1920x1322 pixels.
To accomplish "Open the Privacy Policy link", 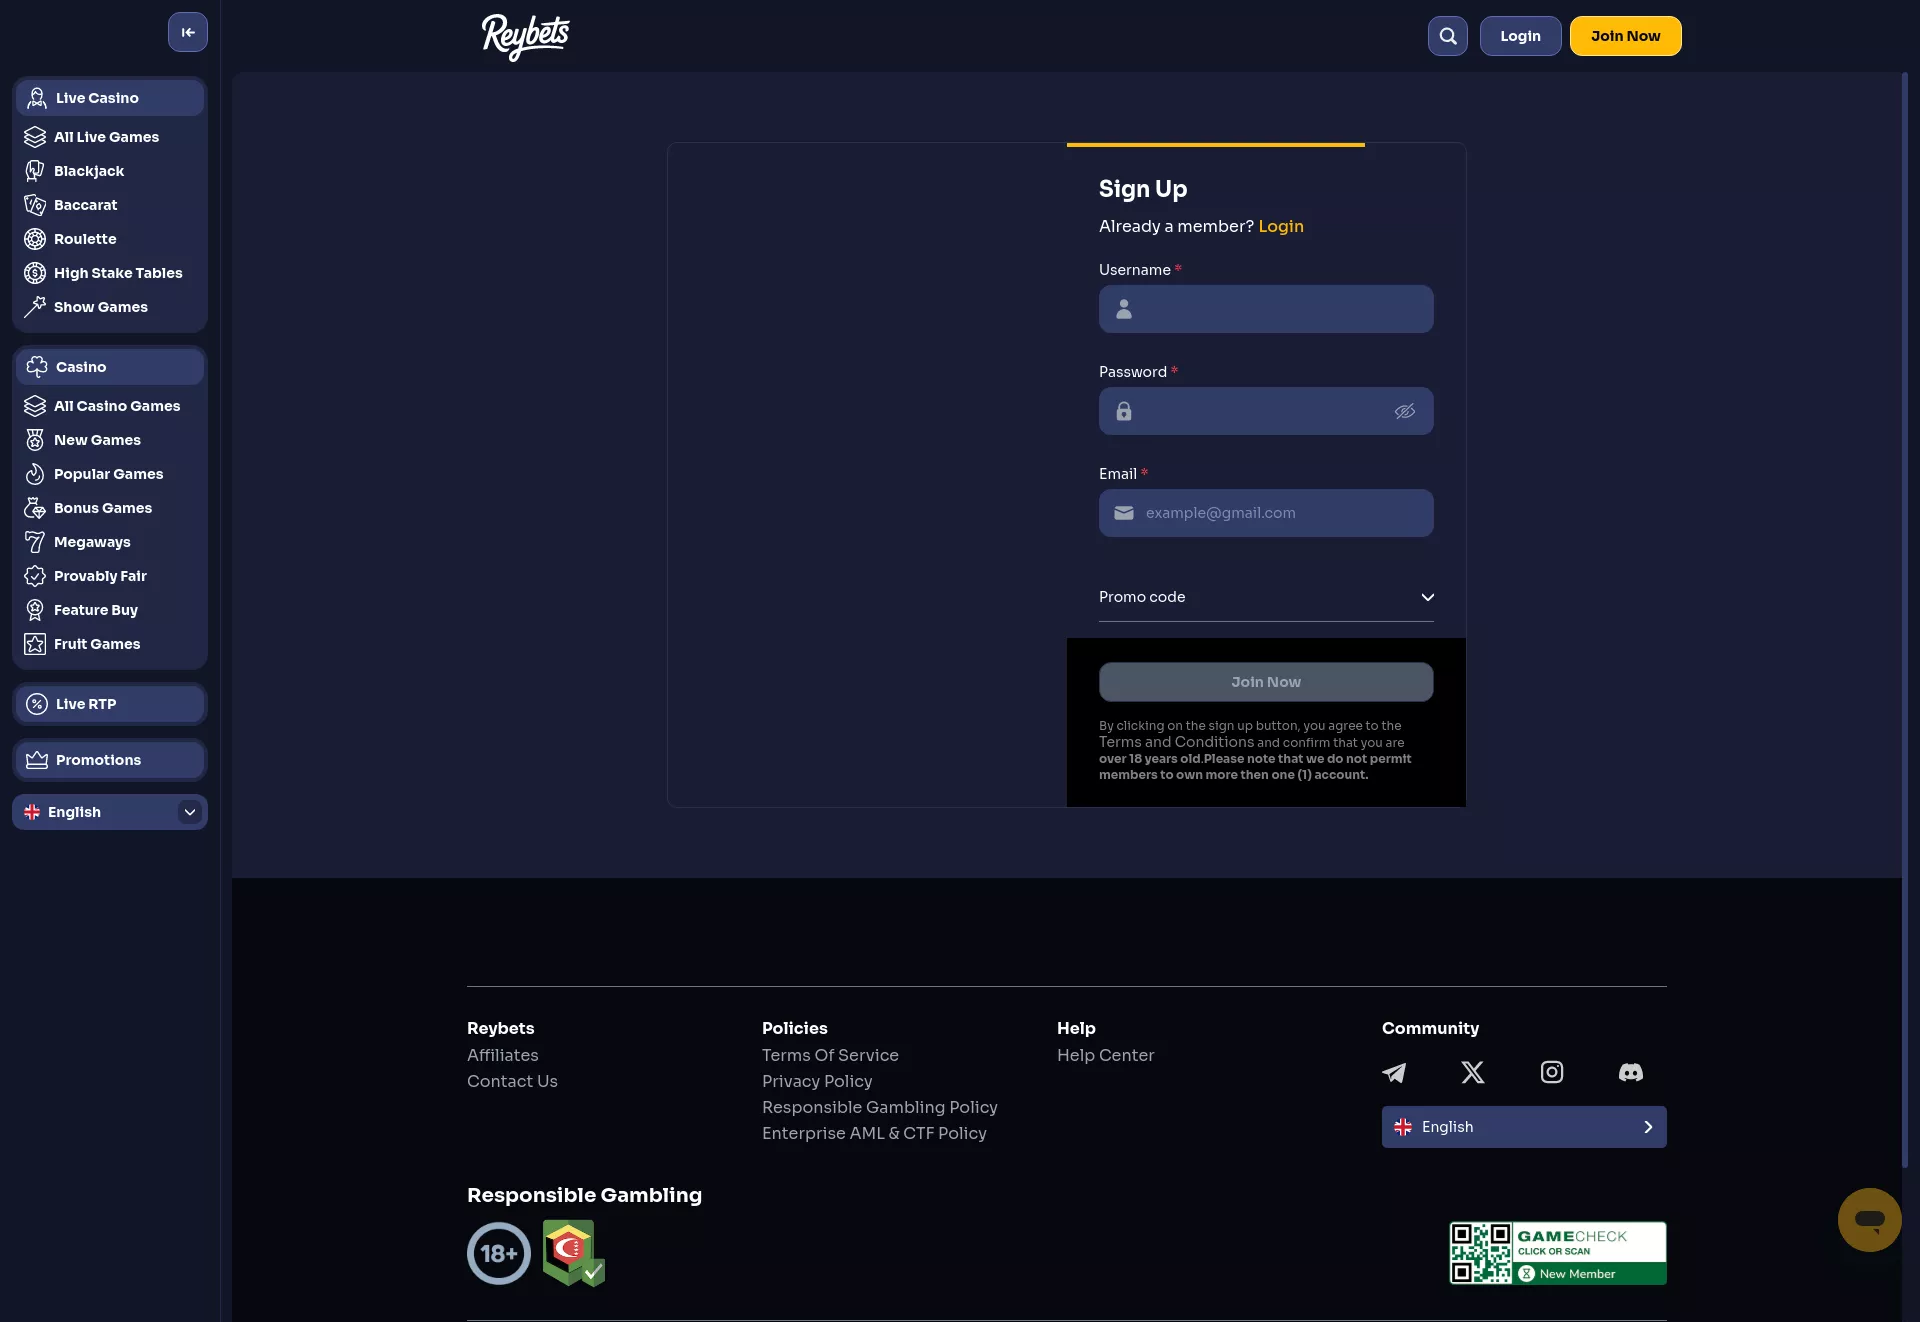I will point(816,1081).
